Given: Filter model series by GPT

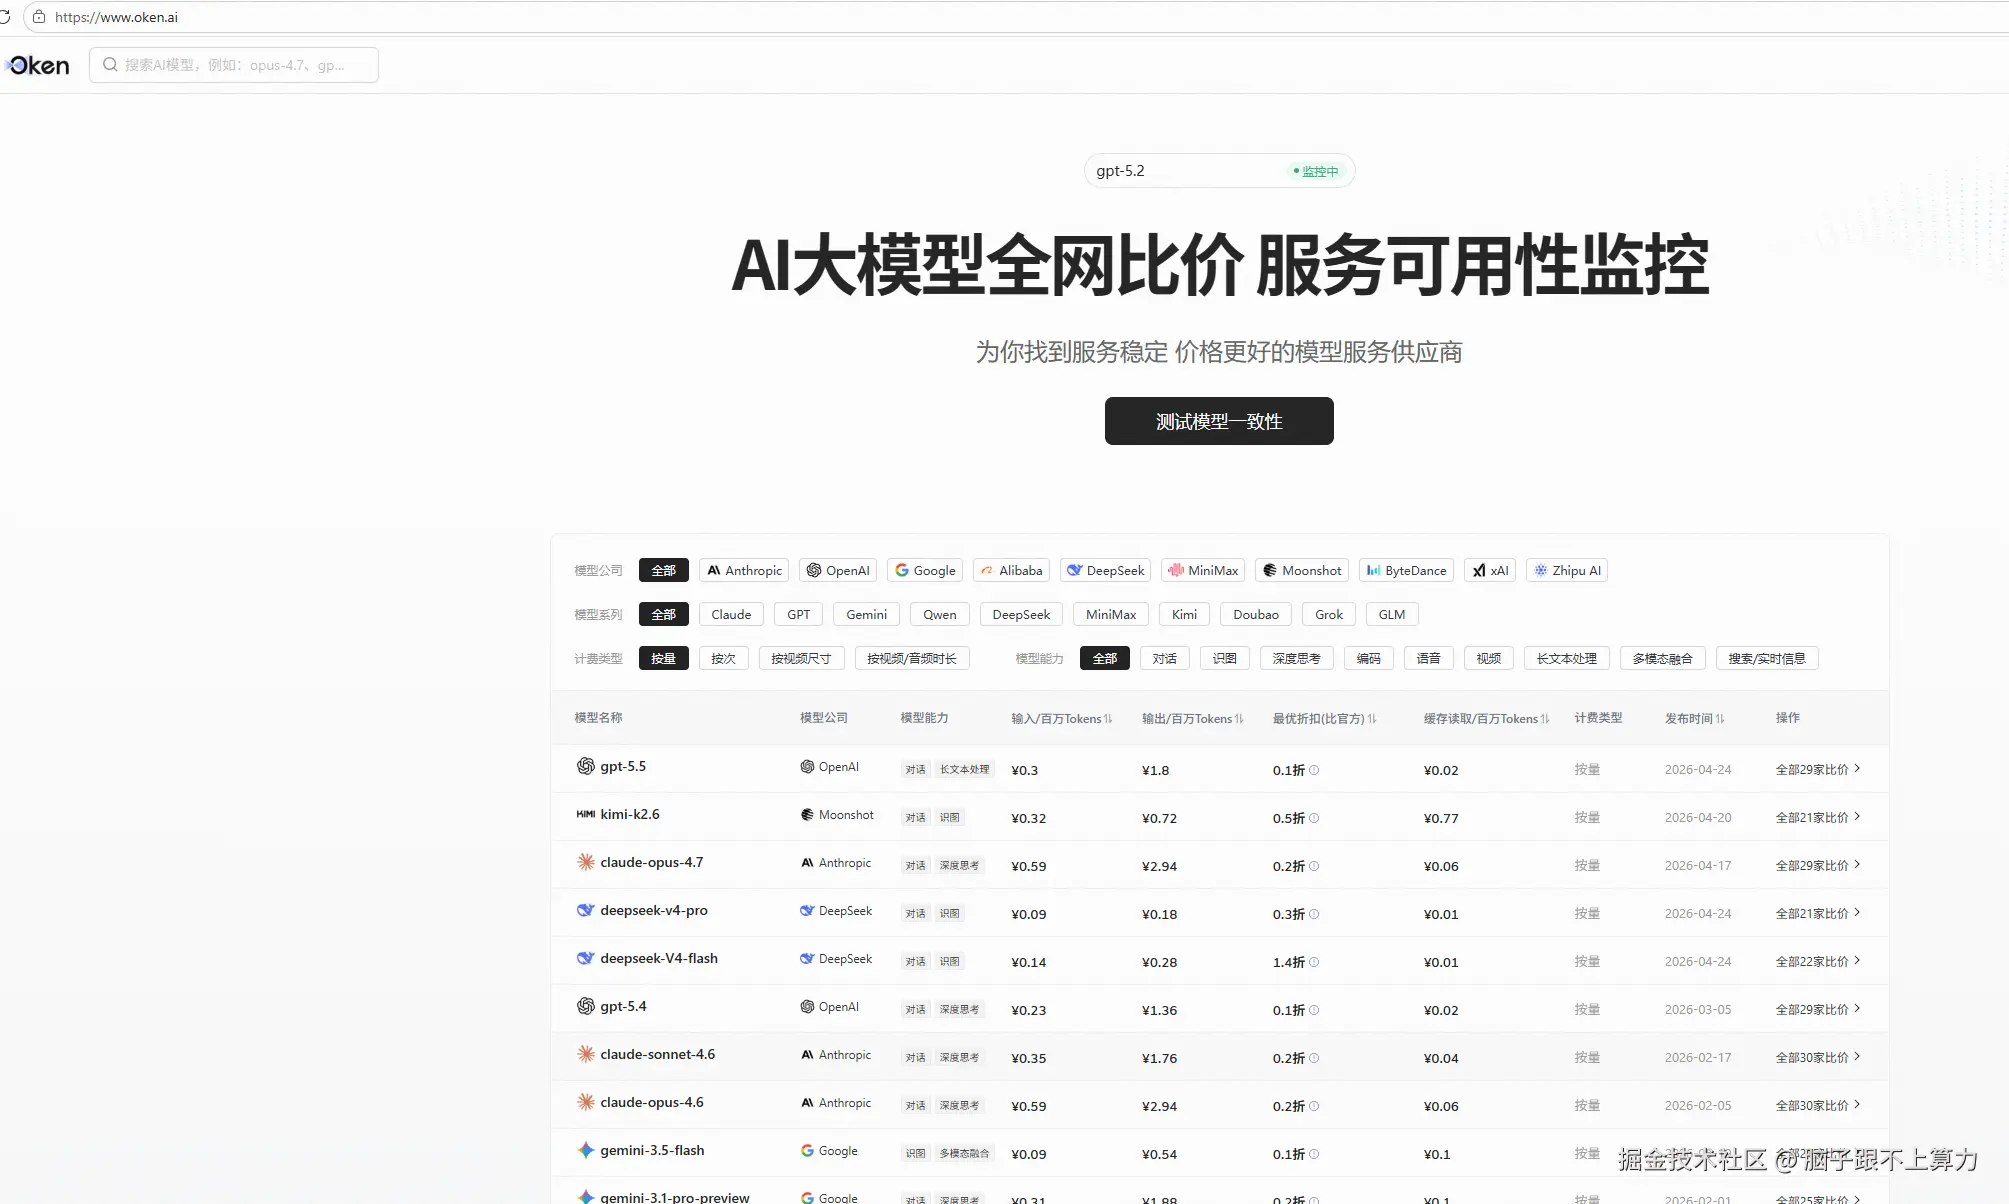Looking at the screenshot, I should tap(799, 614).
